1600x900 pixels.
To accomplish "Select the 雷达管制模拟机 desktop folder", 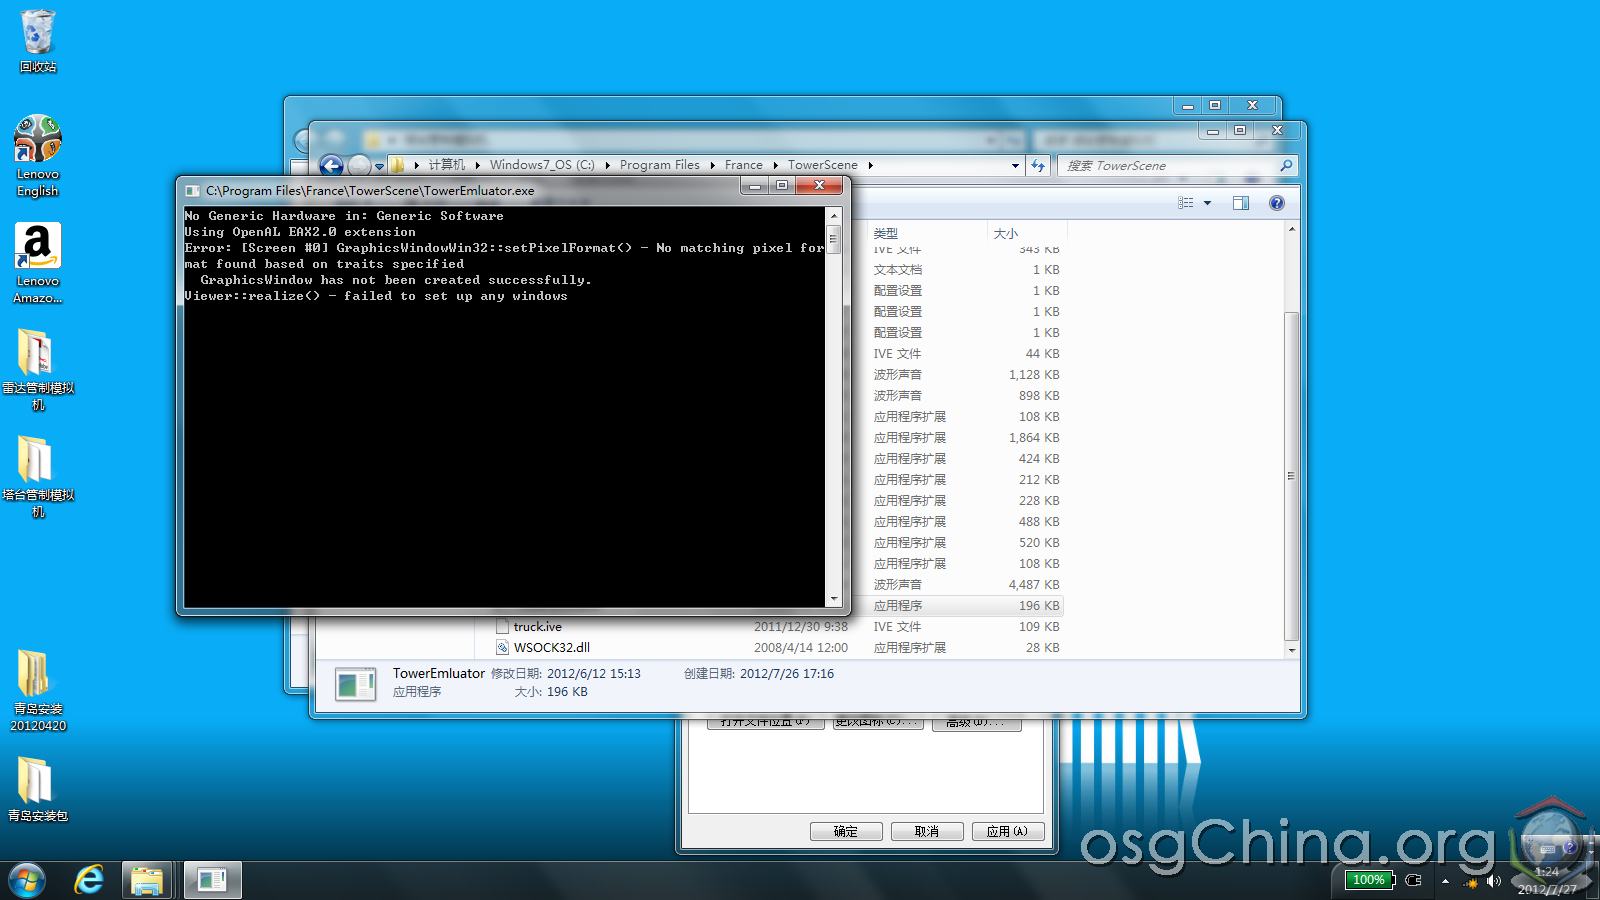I will coord(38,370).
